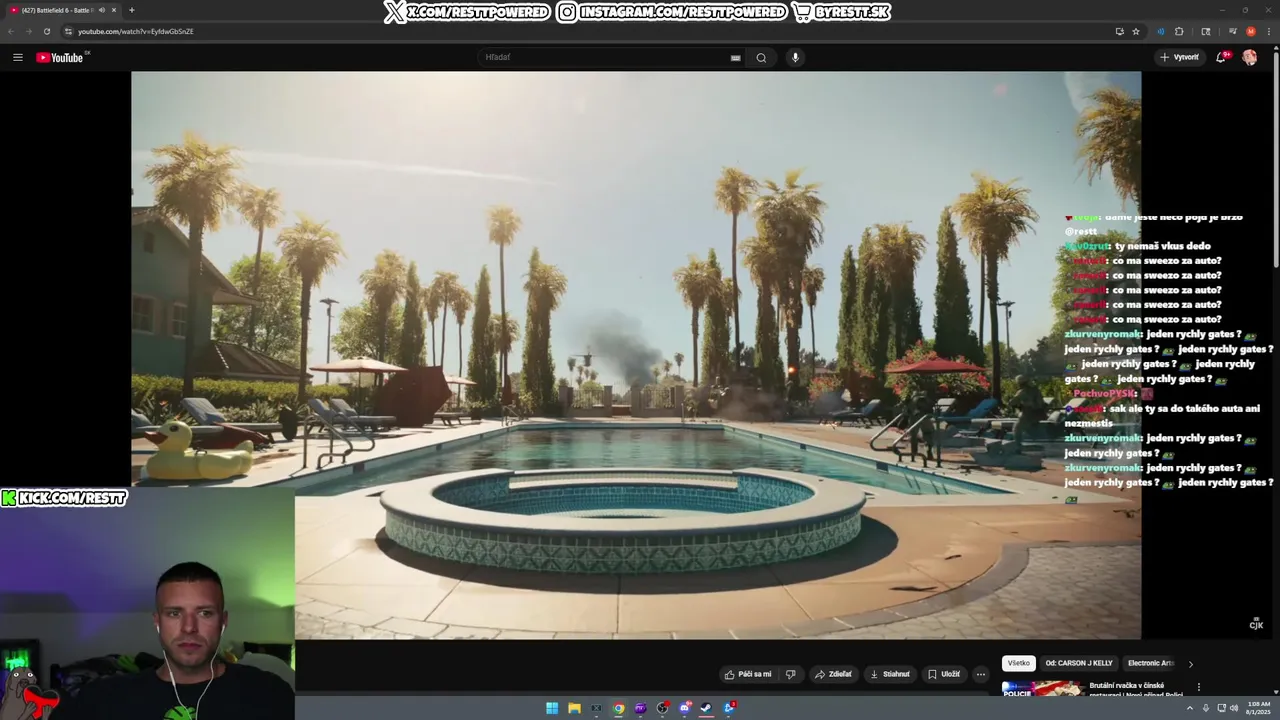Open File Explorer from taskbar
The height and width of the screenshot is (720, 1280).
pyautogui.click(x=574, y=708)
